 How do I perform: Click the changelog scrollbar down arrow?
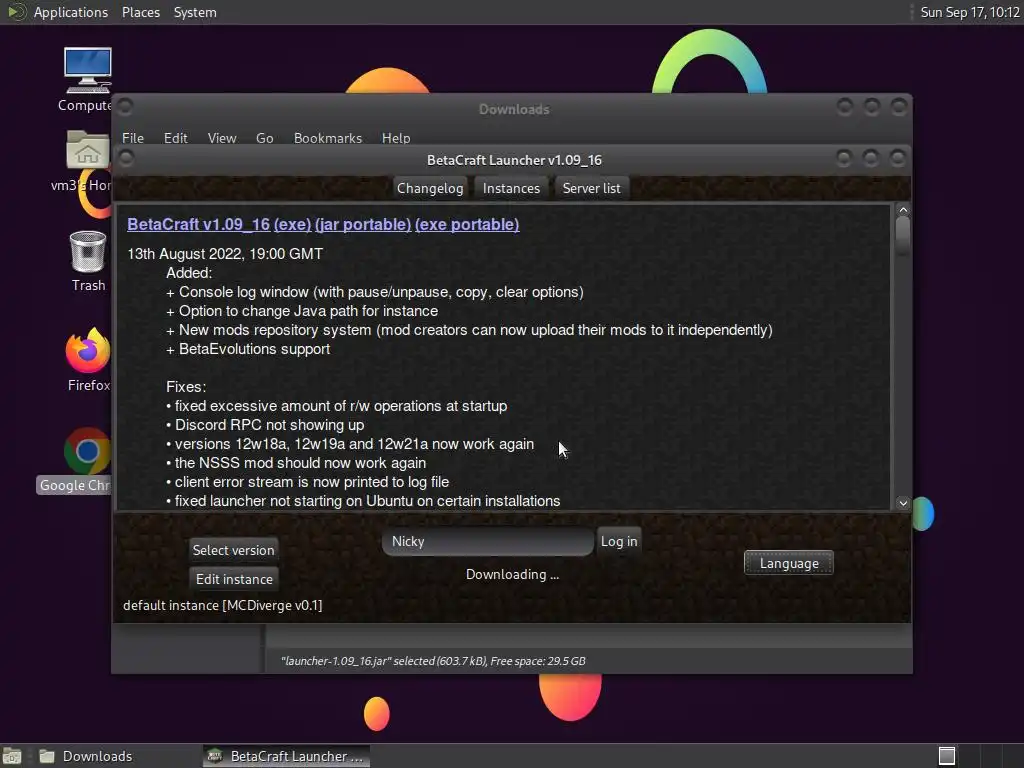[903, 502]
